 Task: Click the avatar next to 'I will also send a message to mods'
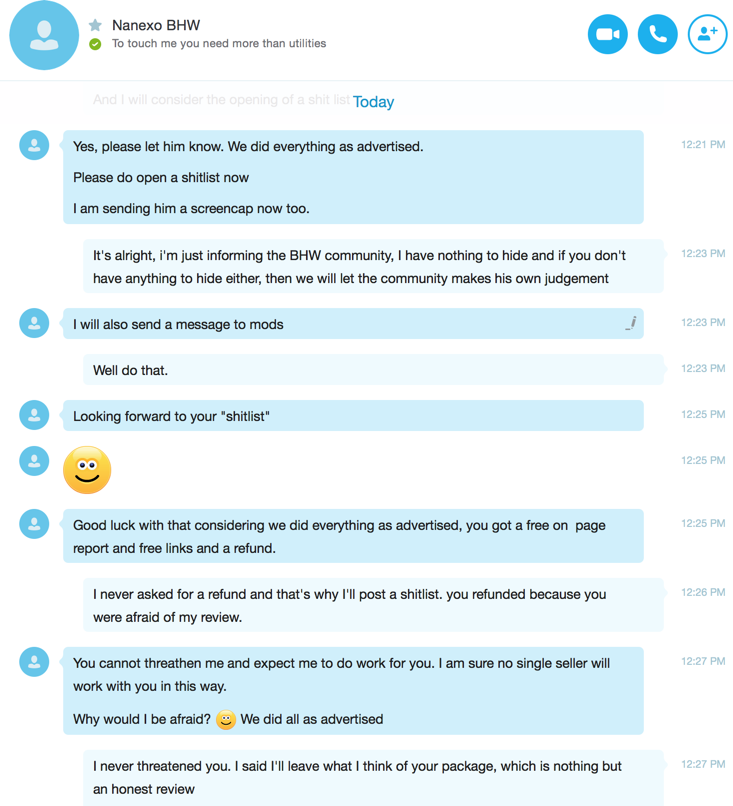[34, 323]
